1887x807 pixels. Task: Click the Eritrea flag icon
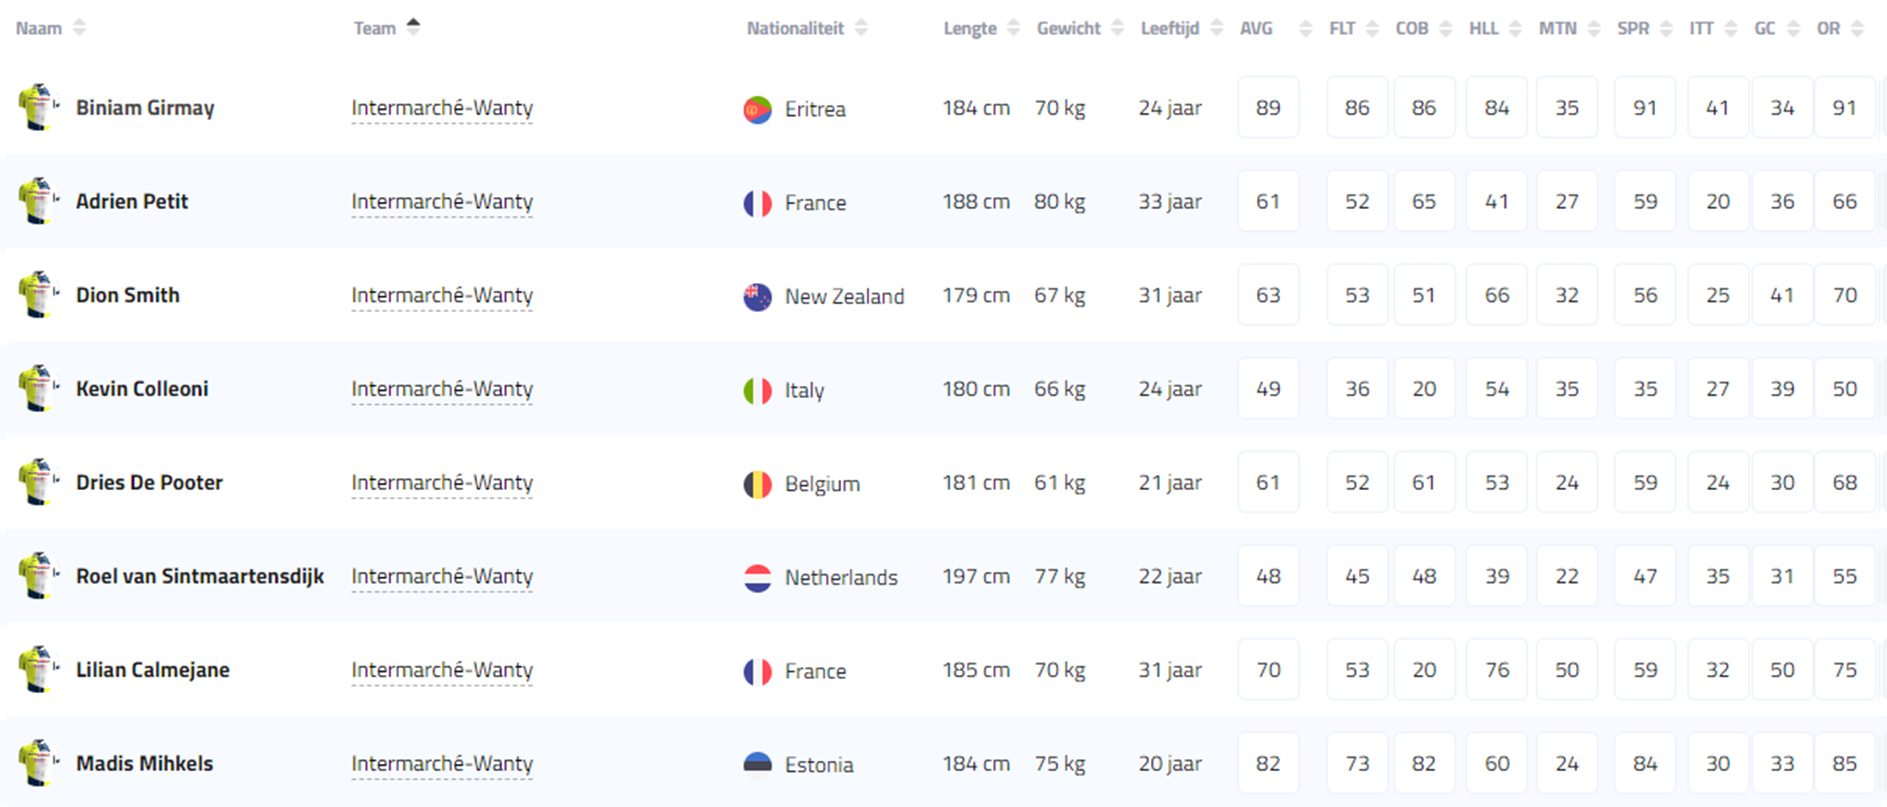757,109
